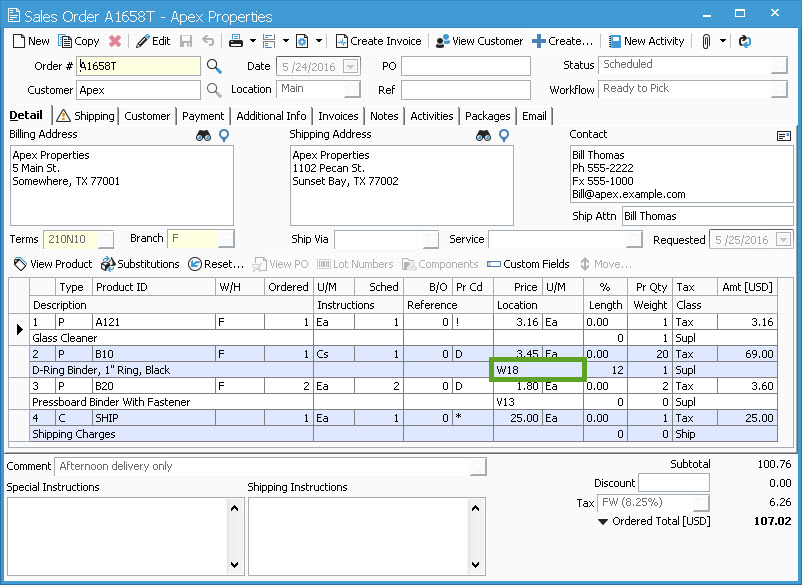The width and height of the screenshot is (802, 585).
Task: Open the Date calendar dropdown
Action: point(351,66)
